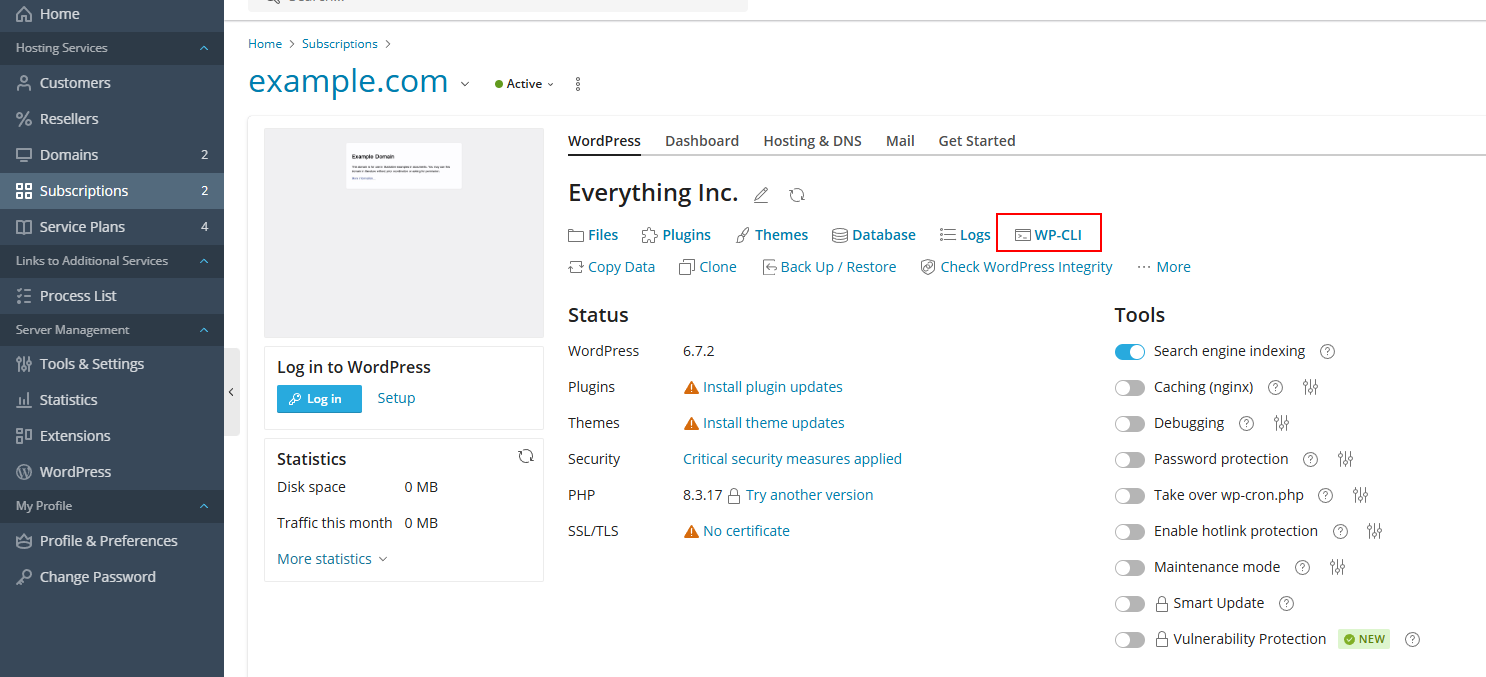
Task: Enable Password protection toggle
Action: click(x=1130, y=460)
